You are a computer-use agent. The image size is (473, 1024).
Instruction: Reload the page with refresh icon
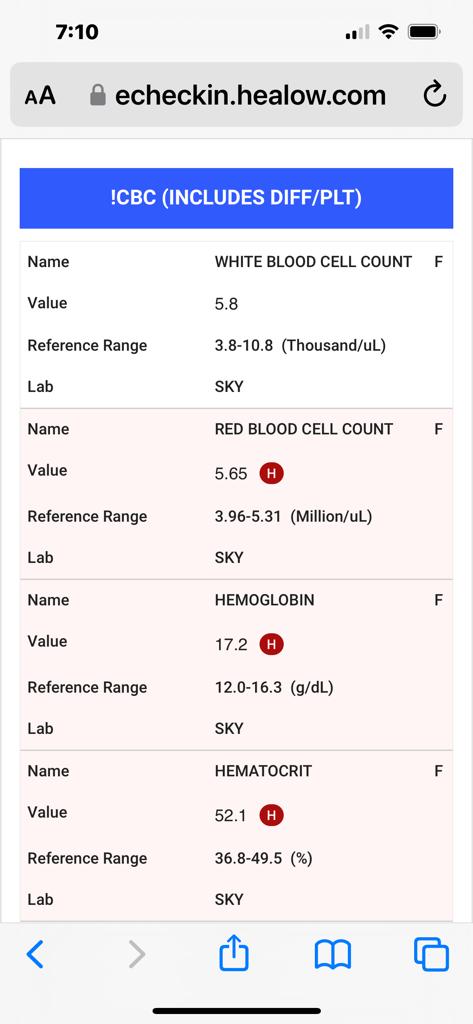tap(434, 95)
